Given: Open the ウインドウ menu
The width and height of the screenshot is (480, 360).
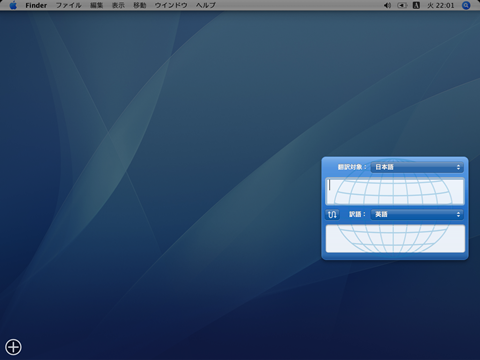Looking at the screenshot, I should coord(171,5).
